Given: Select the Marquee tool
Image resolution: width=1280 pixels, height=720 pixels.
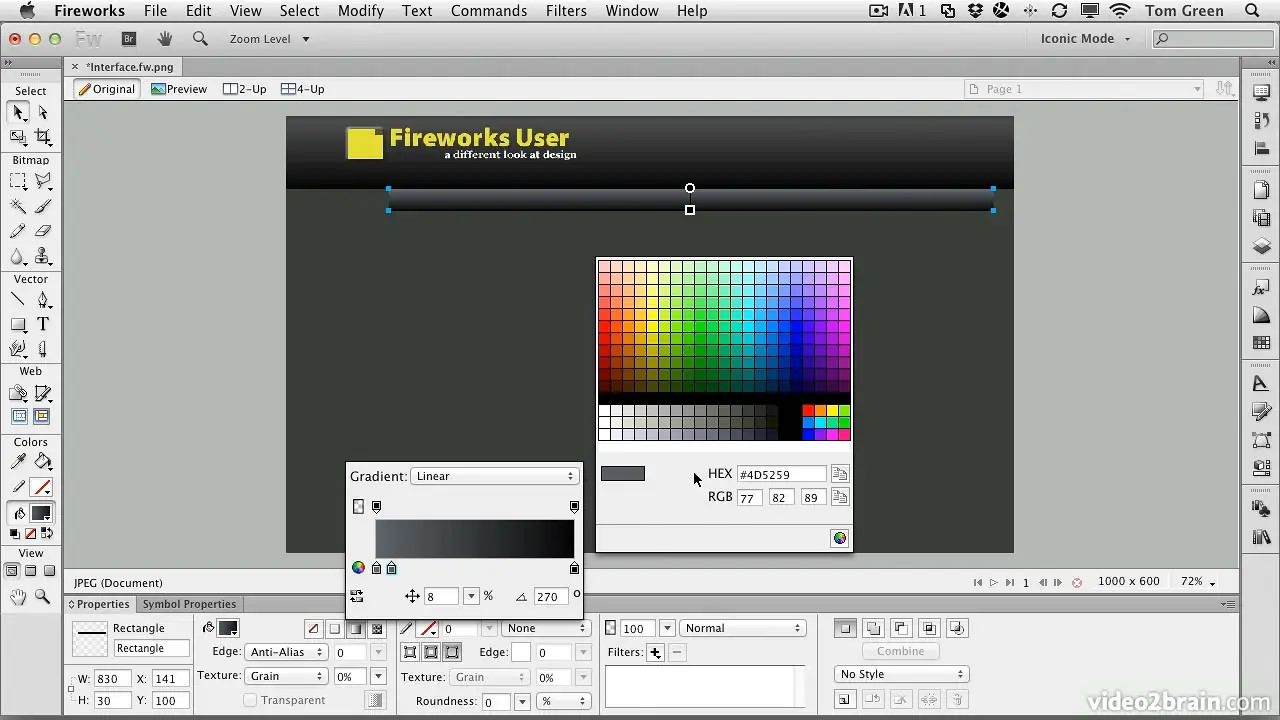Looking at the screenshot, I should point(19,182).
